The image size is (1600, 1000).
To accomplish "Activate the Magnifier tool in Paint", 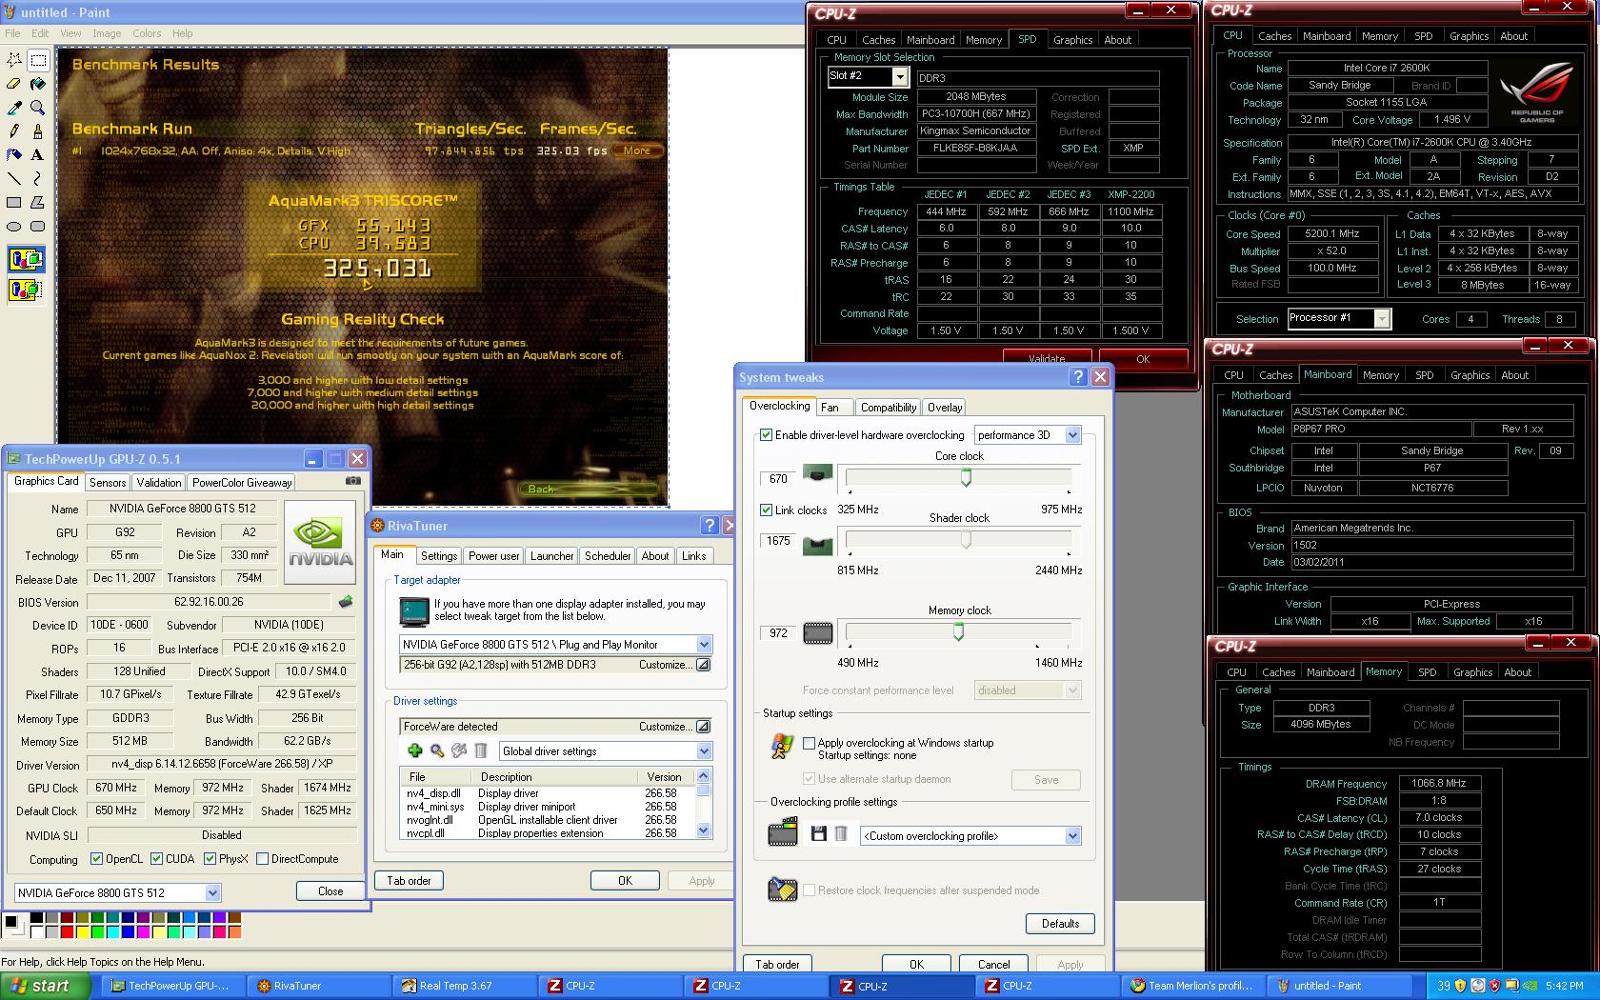I will (37, 107).
